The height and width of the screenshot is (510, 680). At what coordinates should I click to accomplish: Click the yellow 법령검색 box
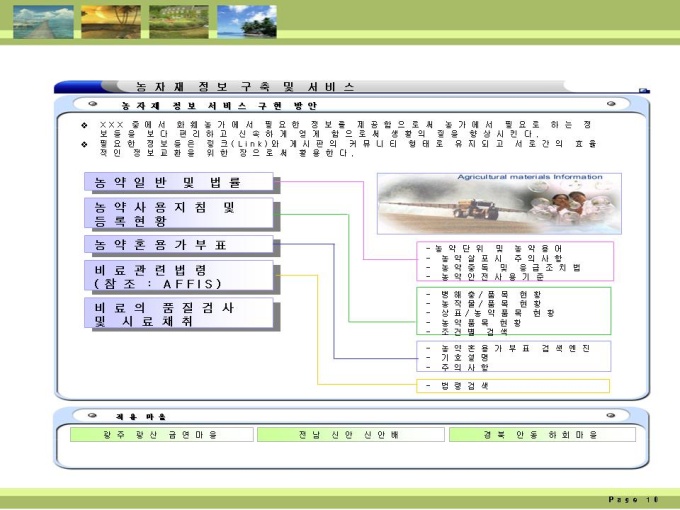[513, 386]
